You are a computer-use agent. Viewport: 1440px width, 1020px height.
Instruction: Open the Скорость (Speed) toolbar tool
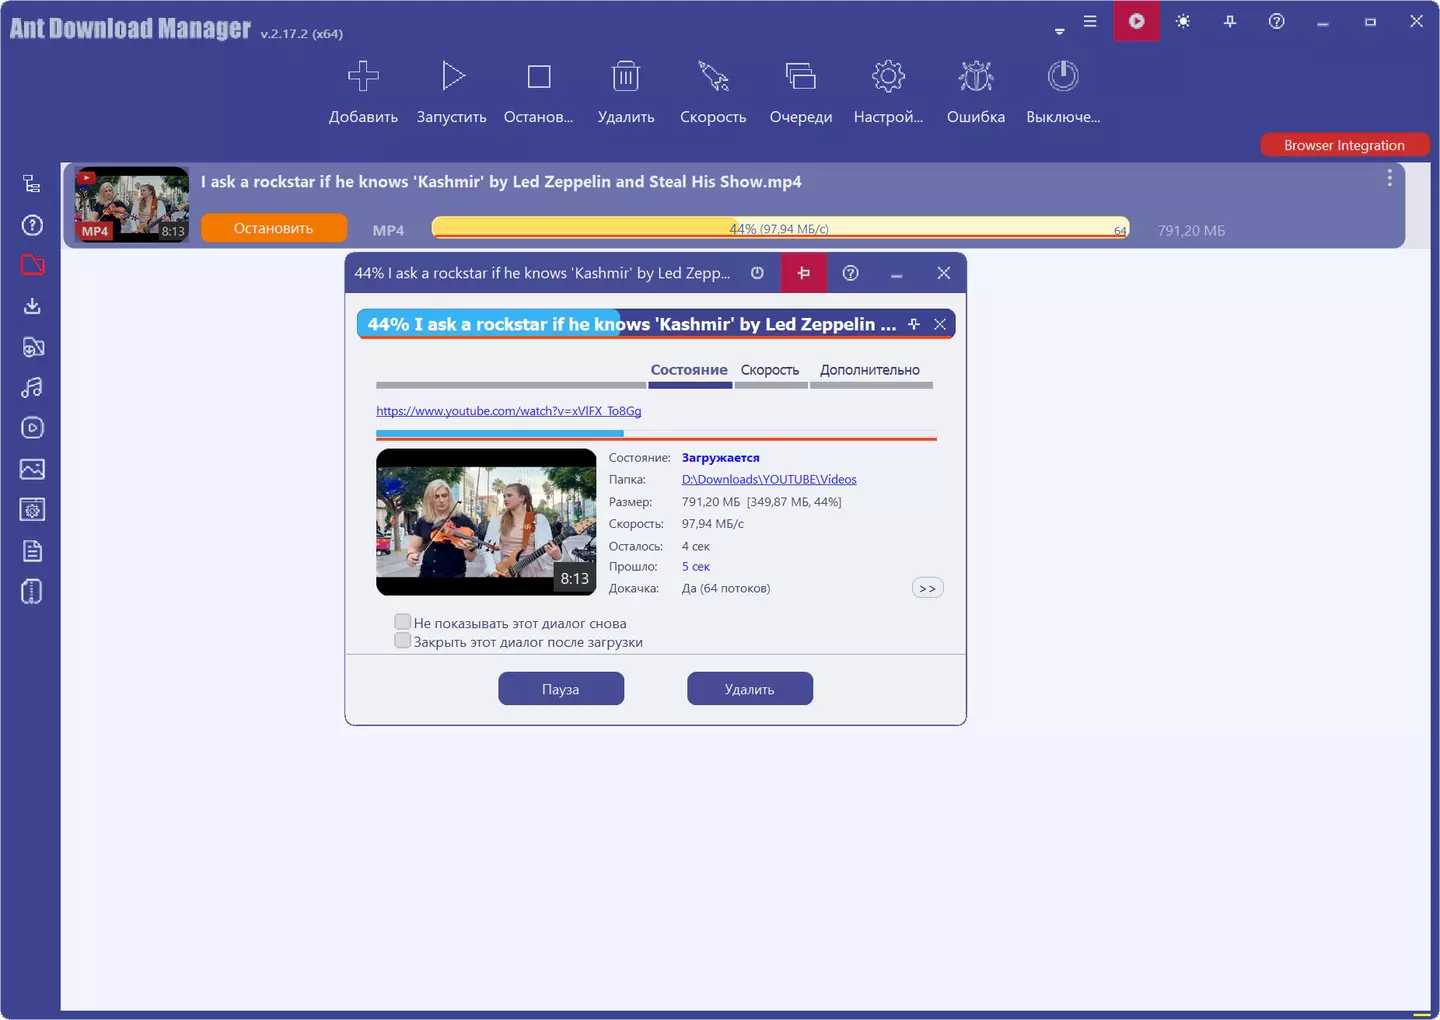tap(713, 77)
